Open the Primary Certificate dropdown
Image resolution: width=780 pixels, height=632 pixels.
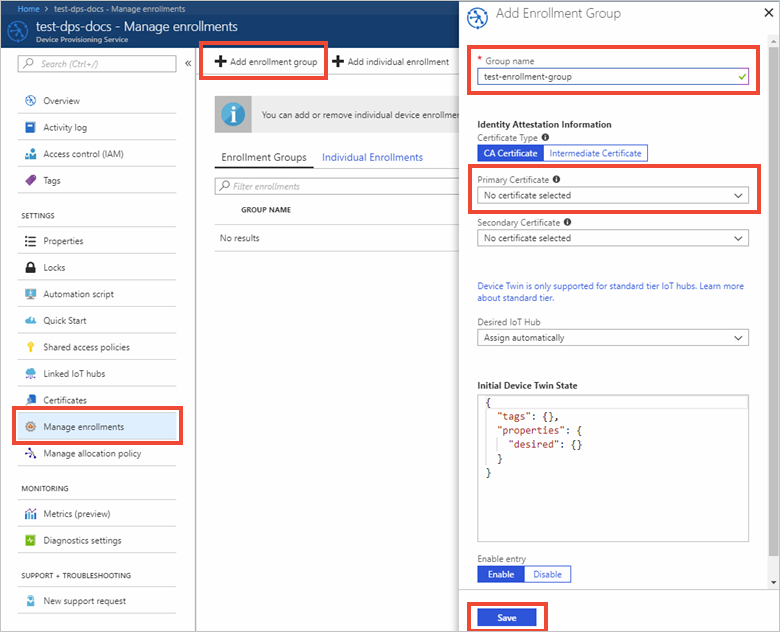point(613,195)
